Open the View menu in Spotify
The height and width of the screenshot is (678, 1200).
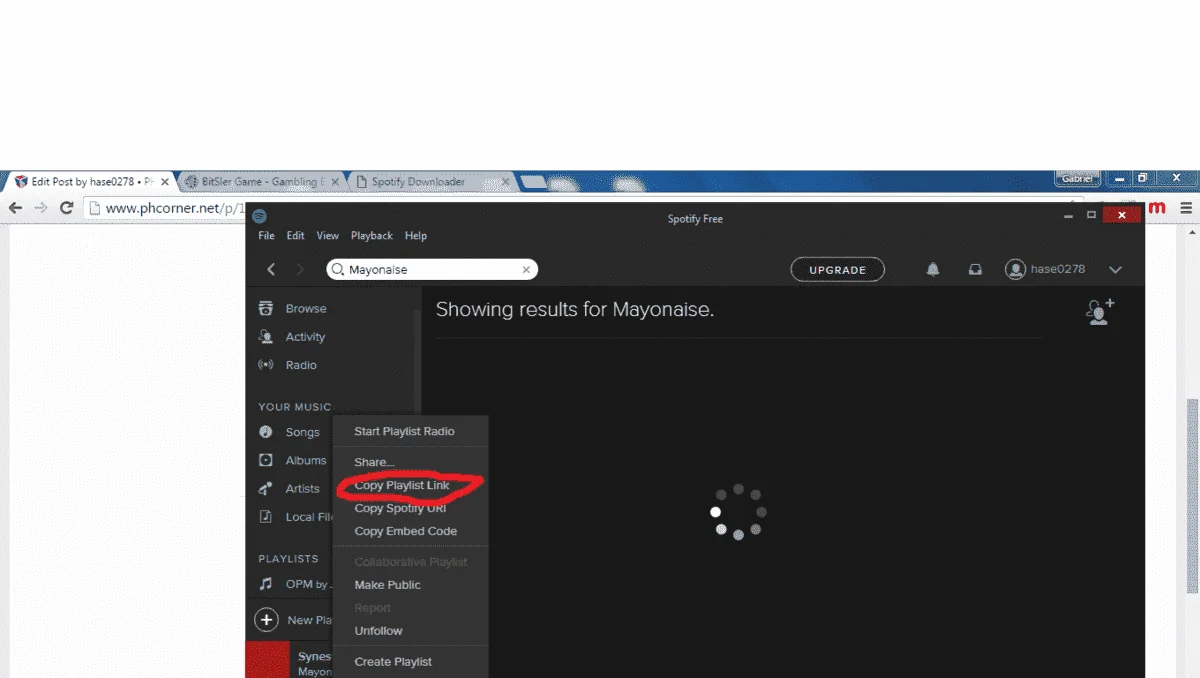tap(328, 236)
